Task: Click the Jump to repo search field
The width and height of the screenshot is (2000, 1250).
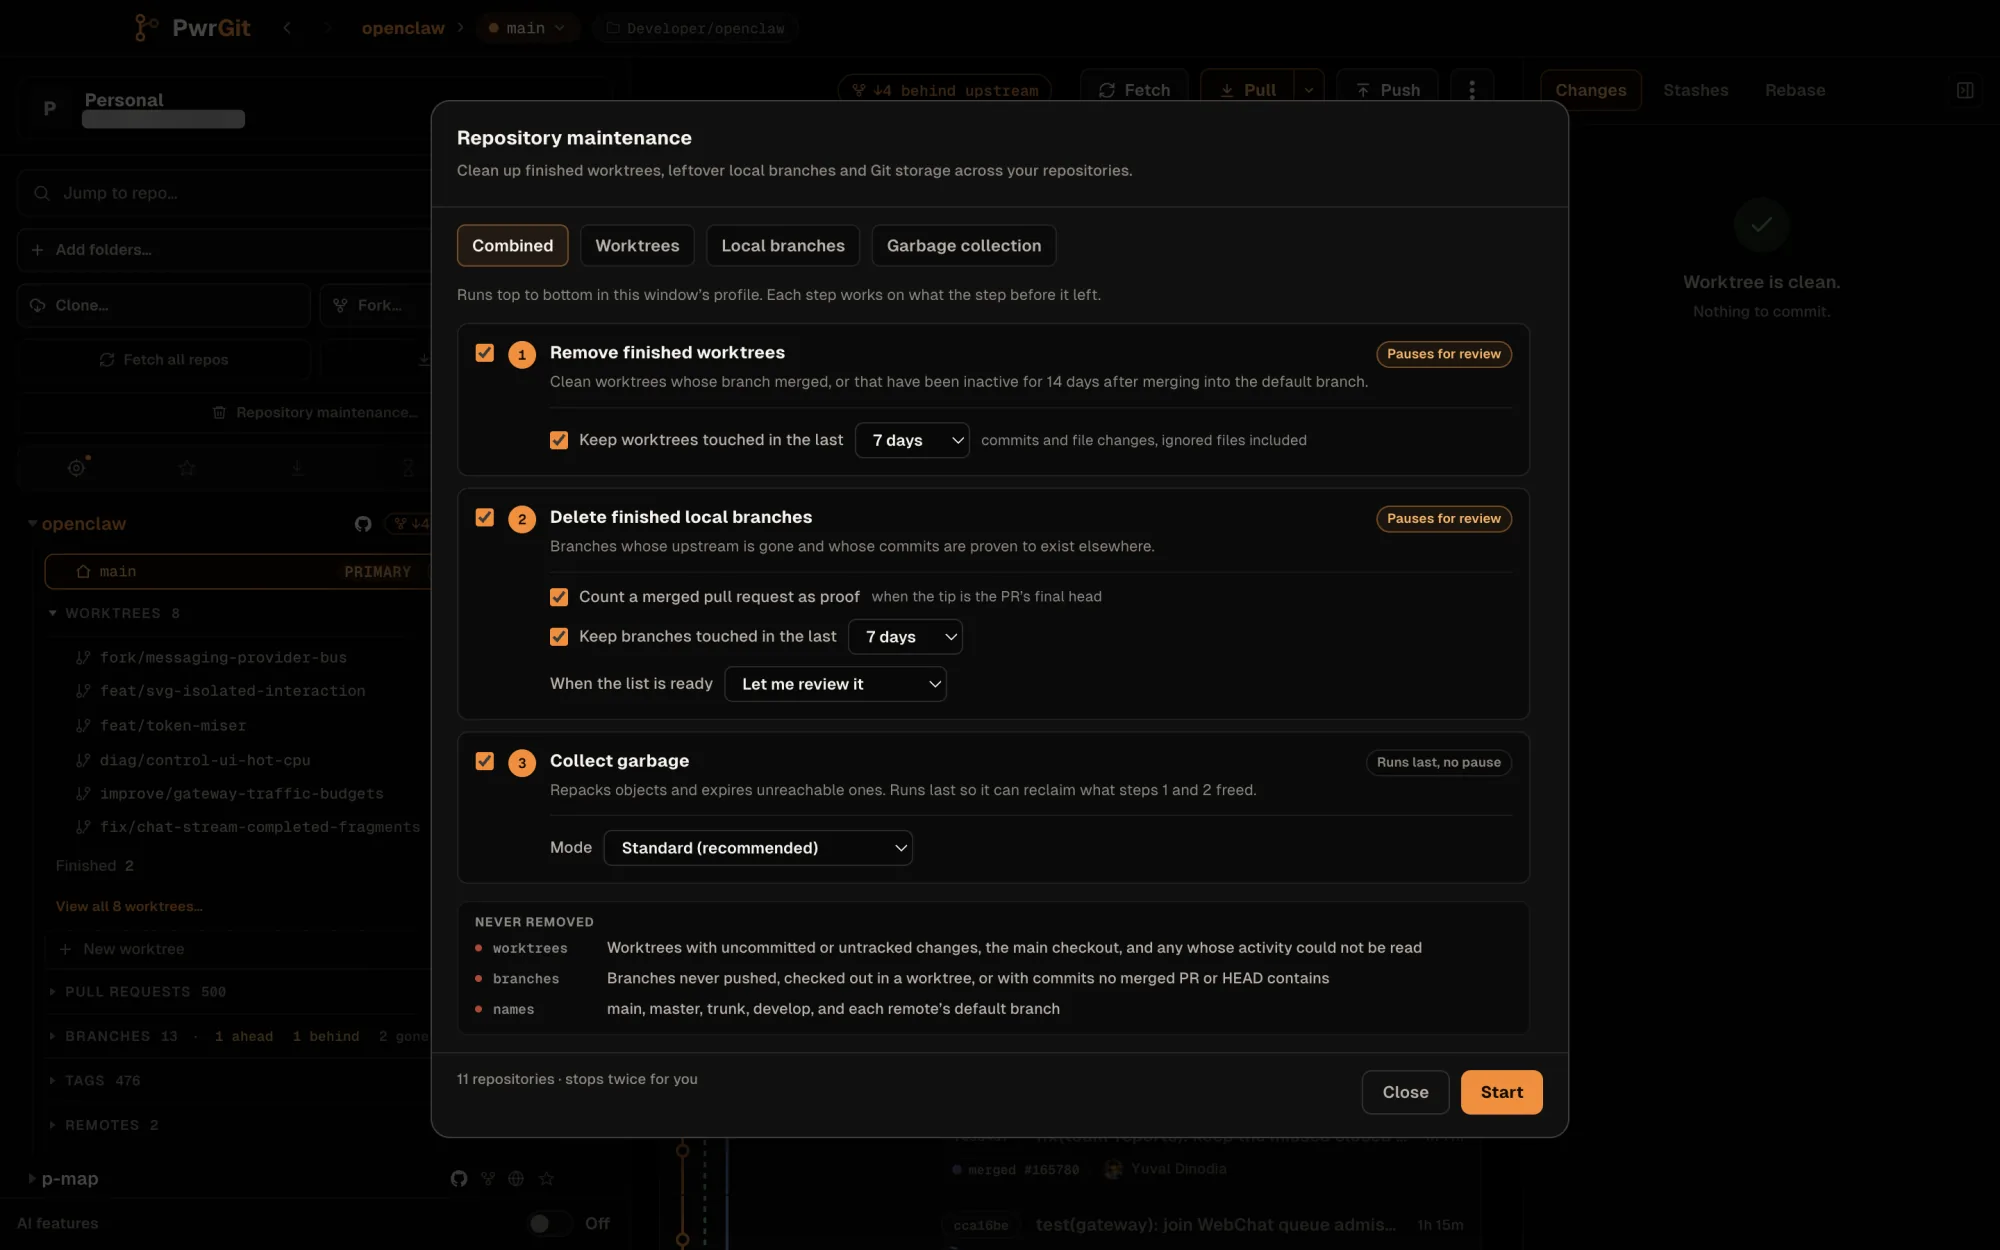Action: 223,193
